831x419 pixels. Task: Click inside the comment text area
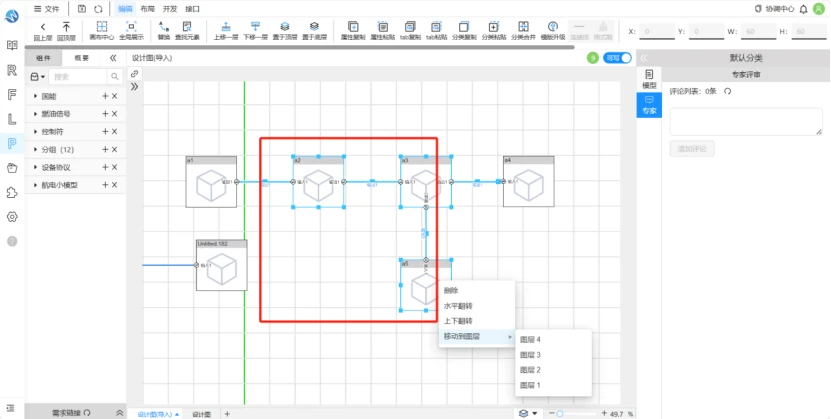click(746, 121)
